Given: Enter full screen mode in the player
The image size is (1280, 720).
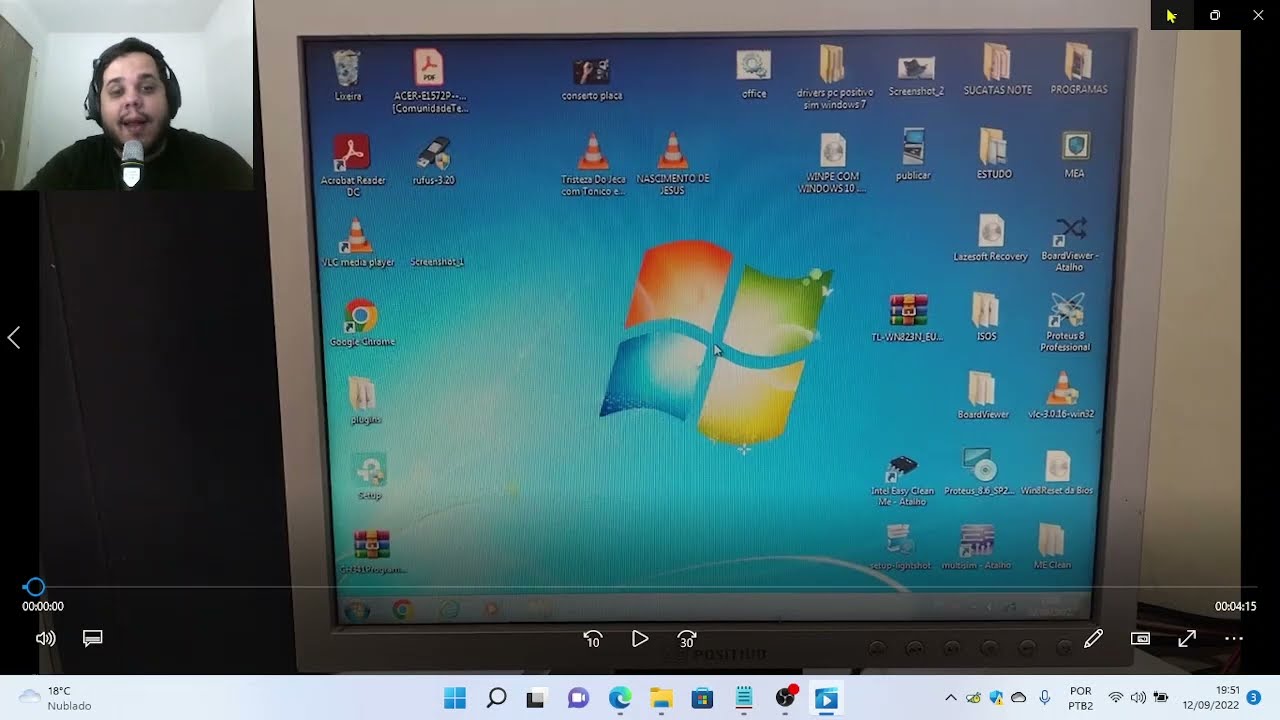Looking at the screenshot, I should point(1187,638).
